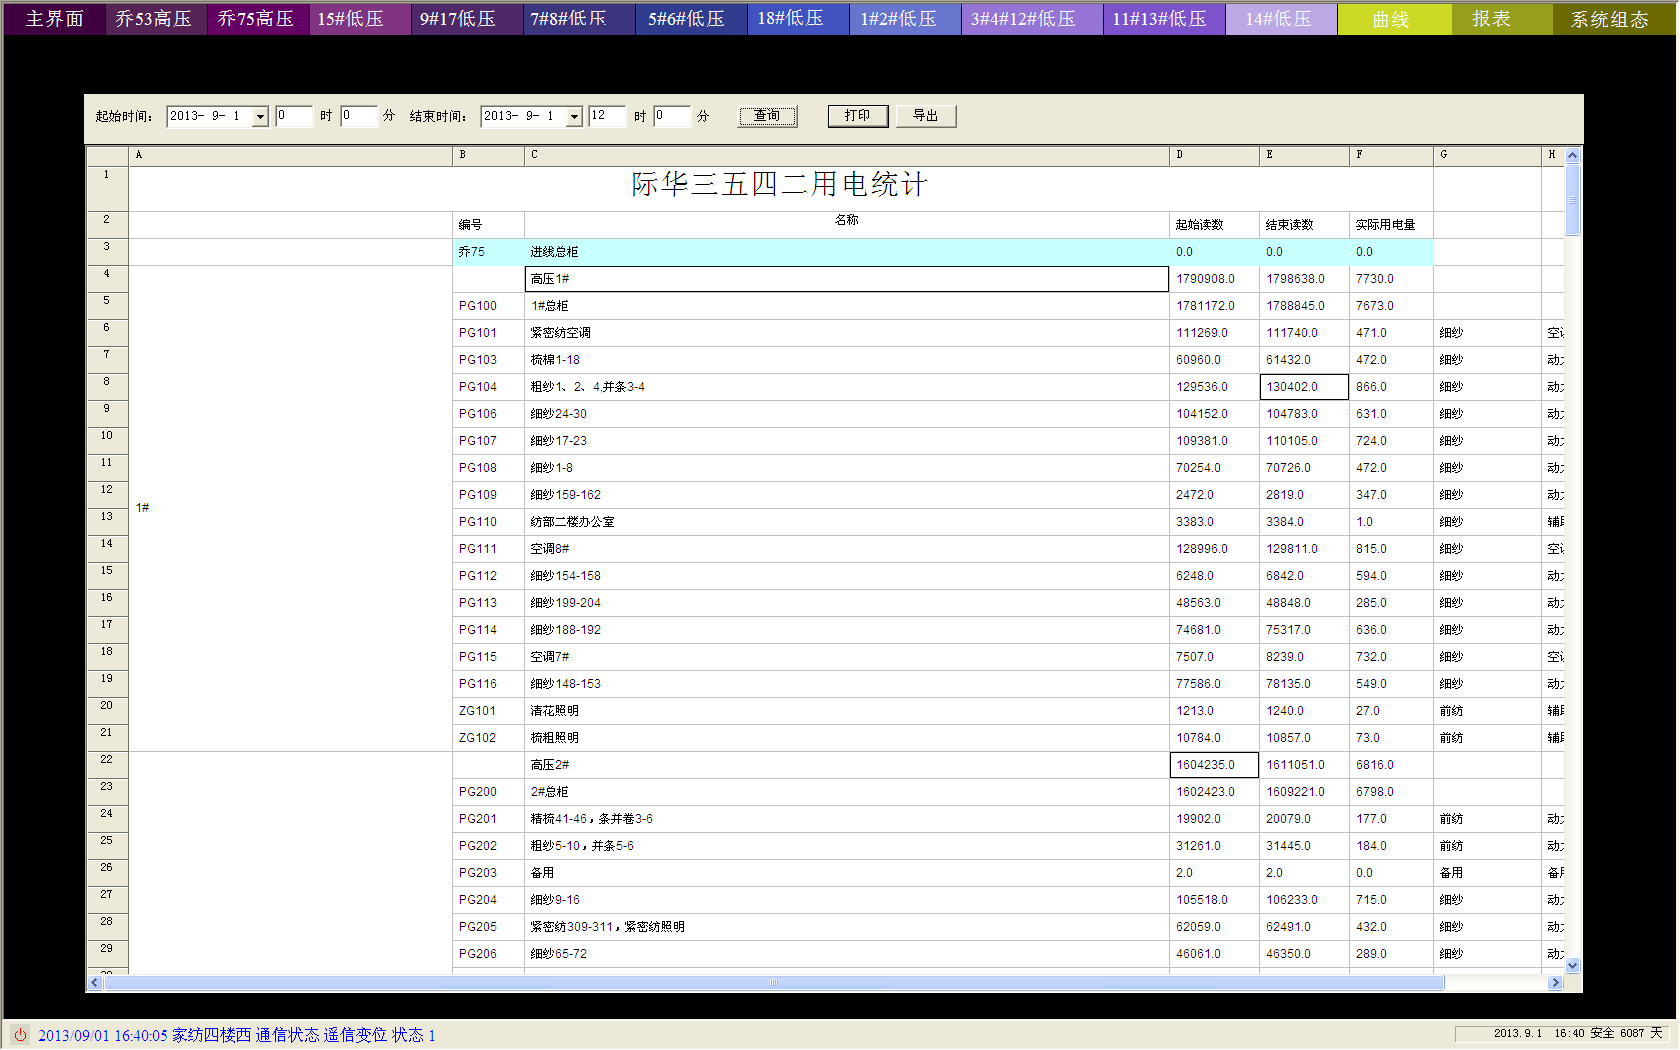Viewport: 1680px width, 1050px height.
Task: Click the 打印 print button
Action: click(858, 116)
